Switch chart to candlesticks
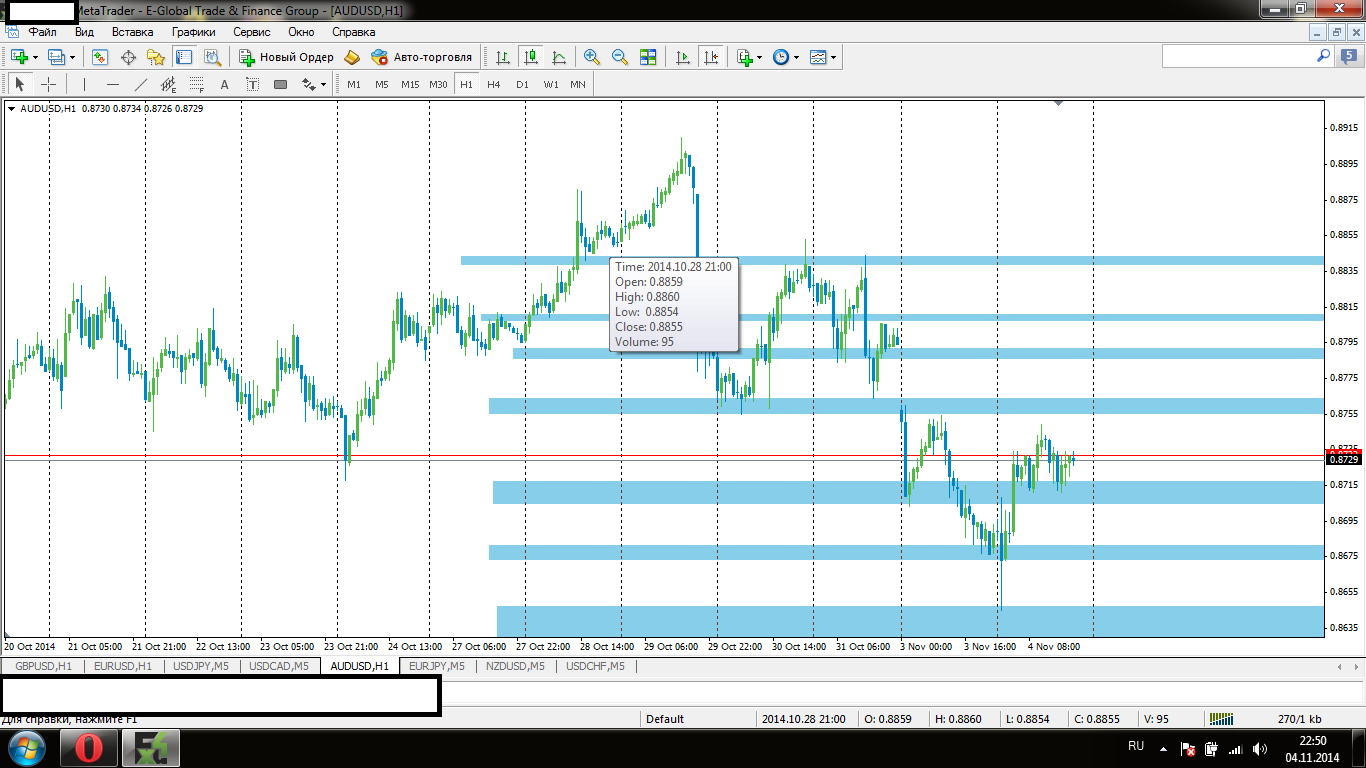The image size is (1366, 768). point(531,57)
